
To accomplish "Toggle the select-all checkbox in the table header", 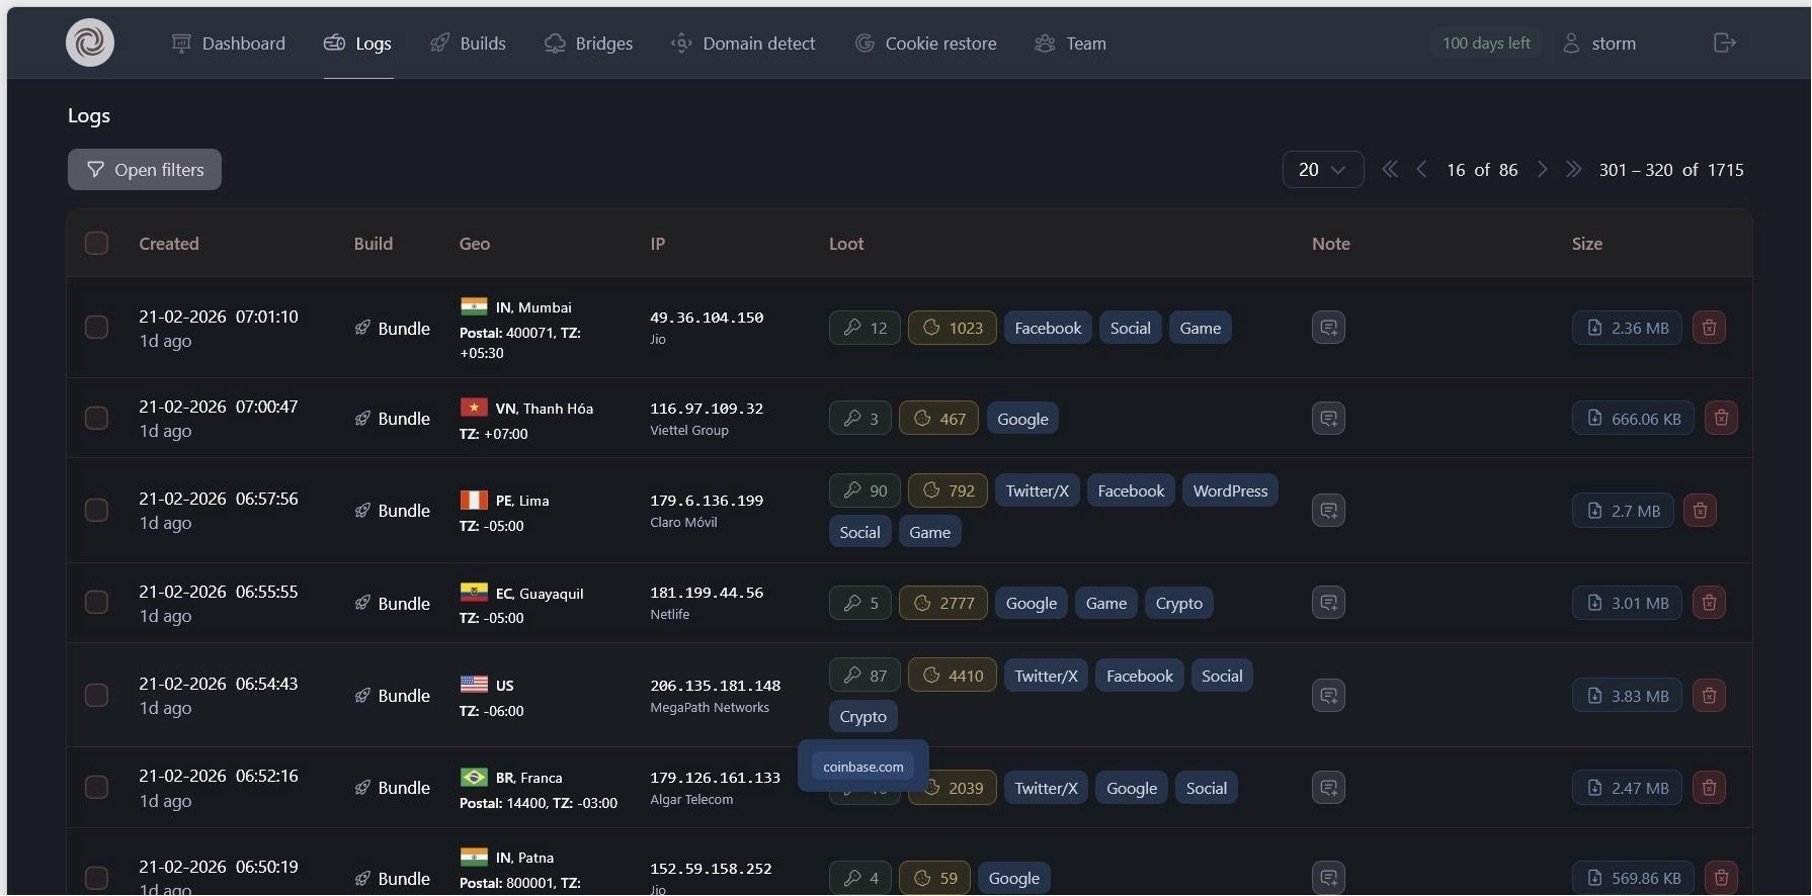I will [x=97, y=243].
